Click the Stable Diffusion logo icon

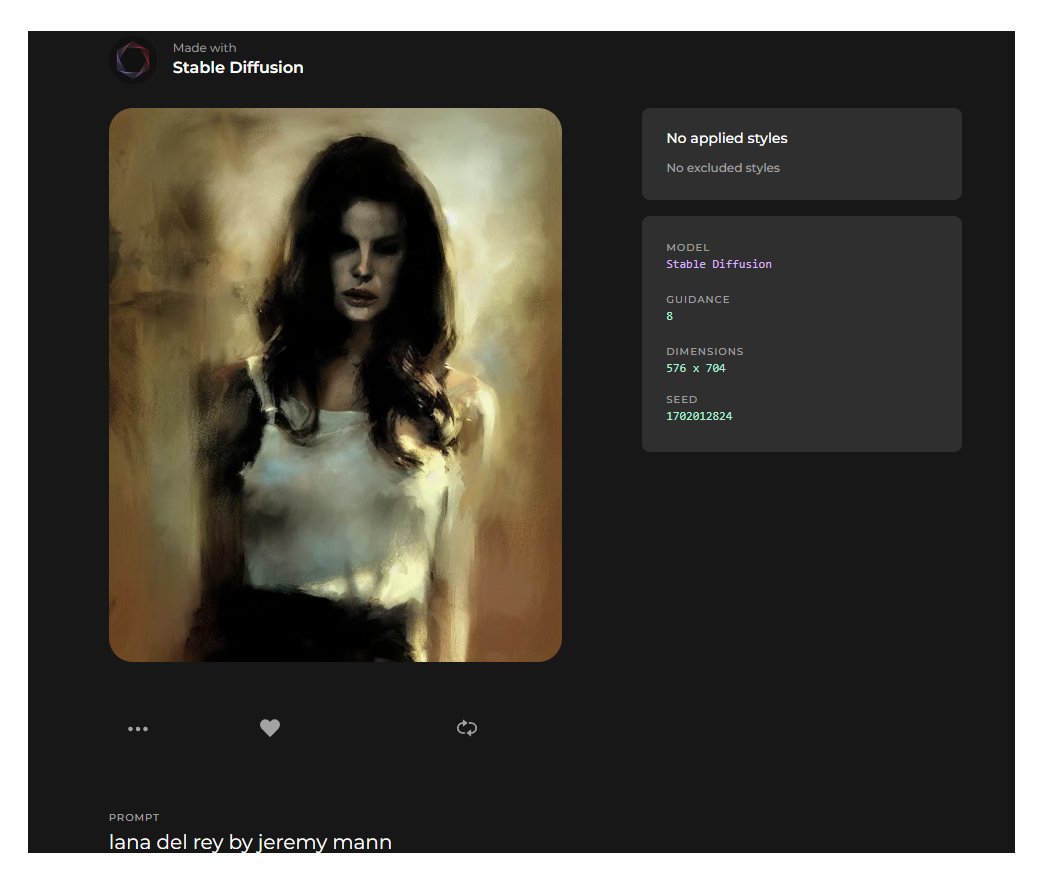coord(133,60)
